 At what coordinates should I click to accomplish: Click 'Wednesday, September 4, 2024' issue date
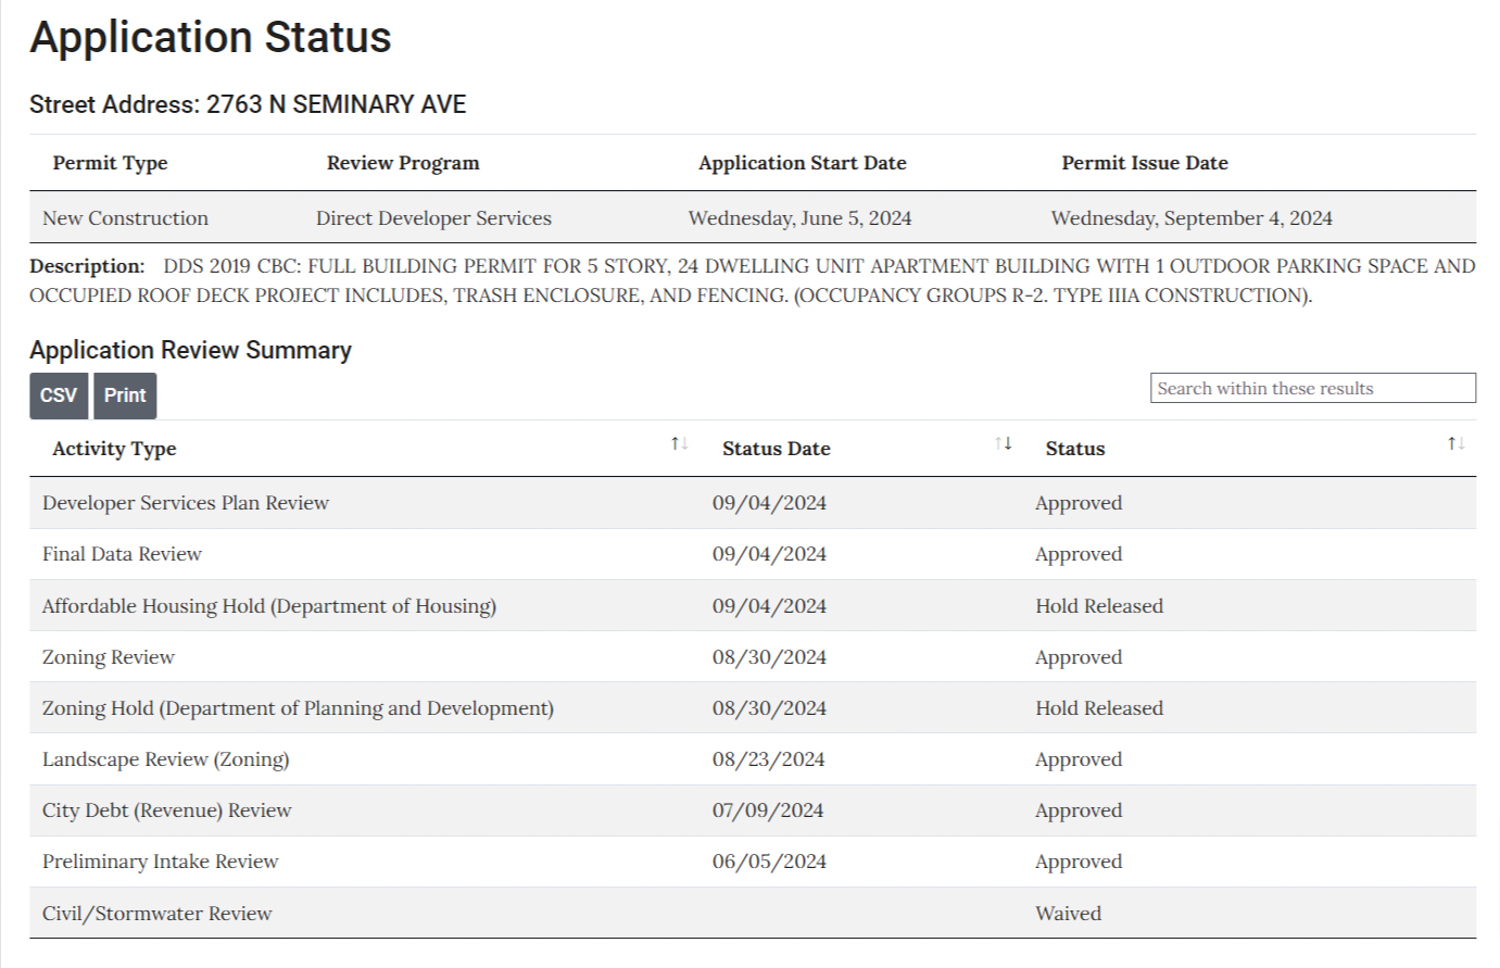click(1192, 218)
